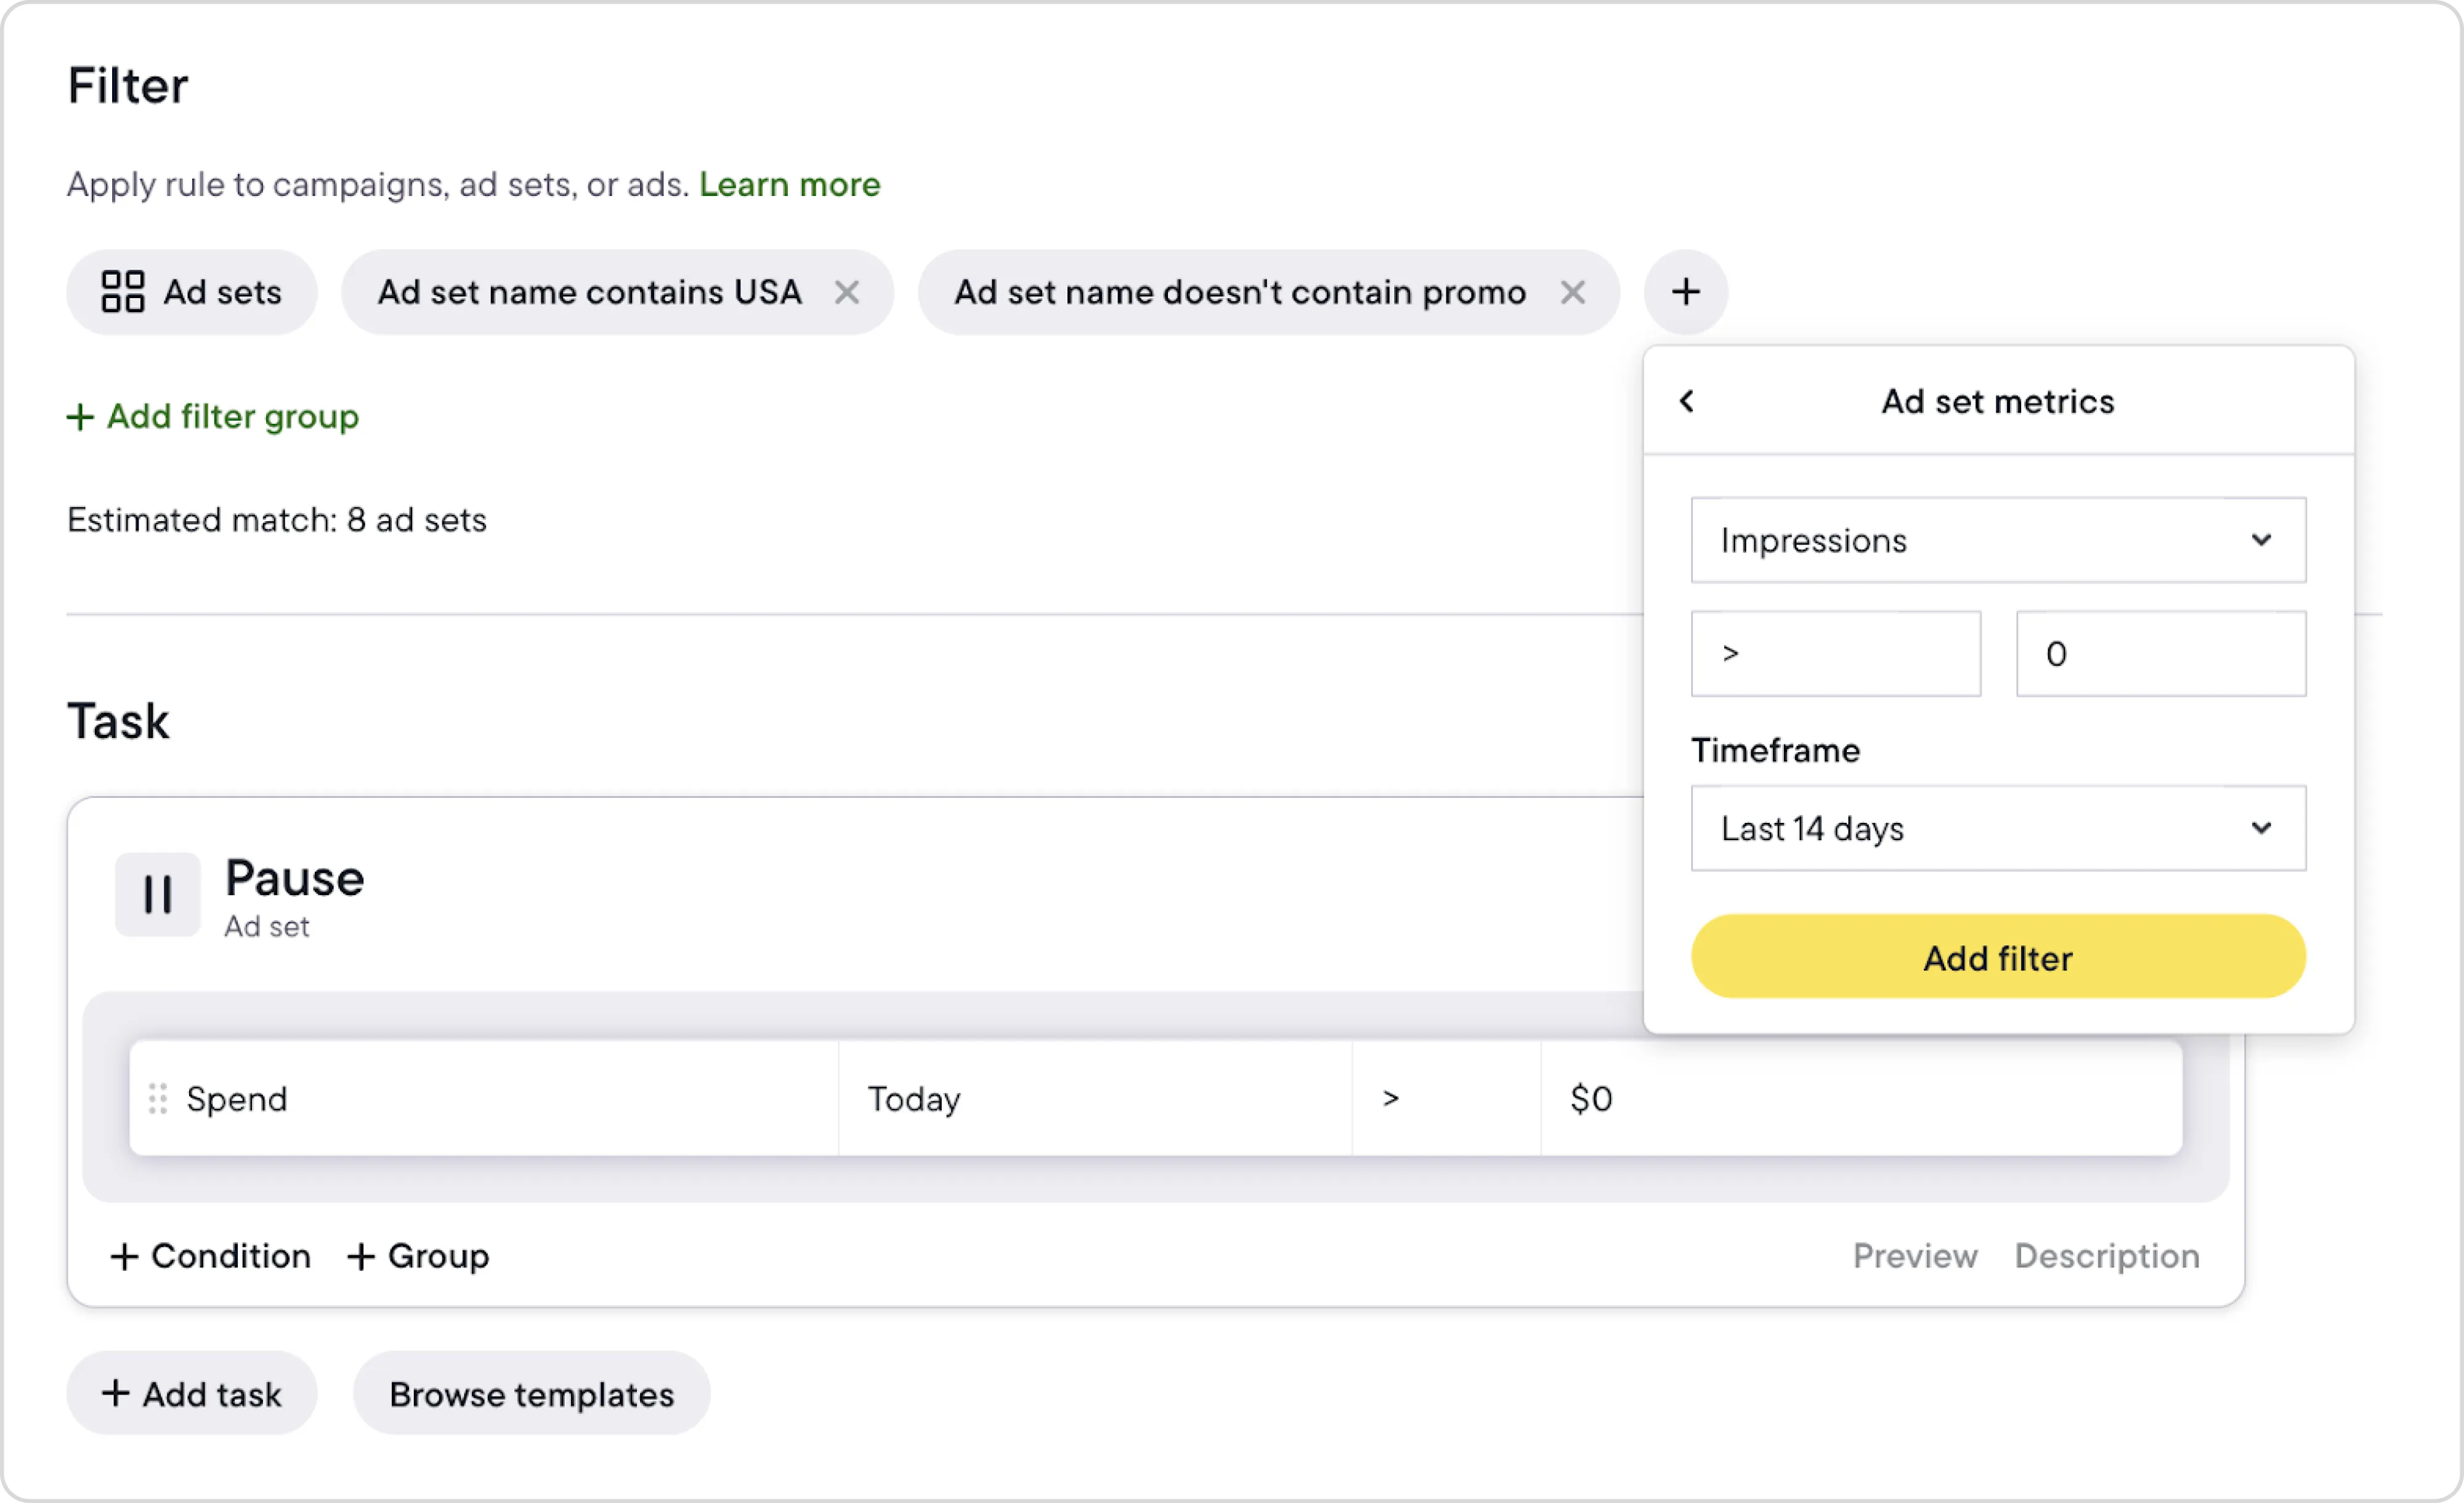Click Add filter group
Viewport: 2464px width, 1503px height.
[x=213, y=416]
